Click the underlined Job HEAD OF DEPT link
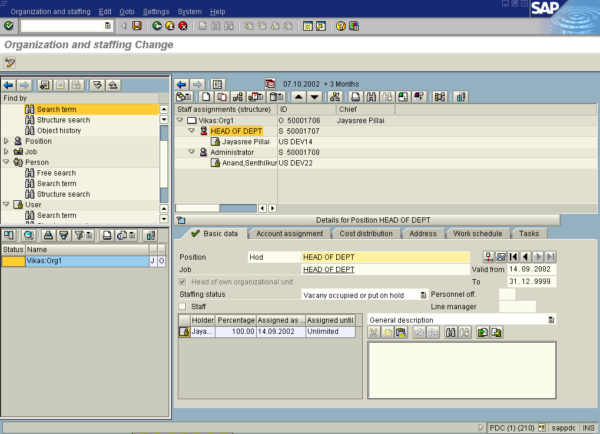The height and width of the screenshot is (434, 600). 329,269
